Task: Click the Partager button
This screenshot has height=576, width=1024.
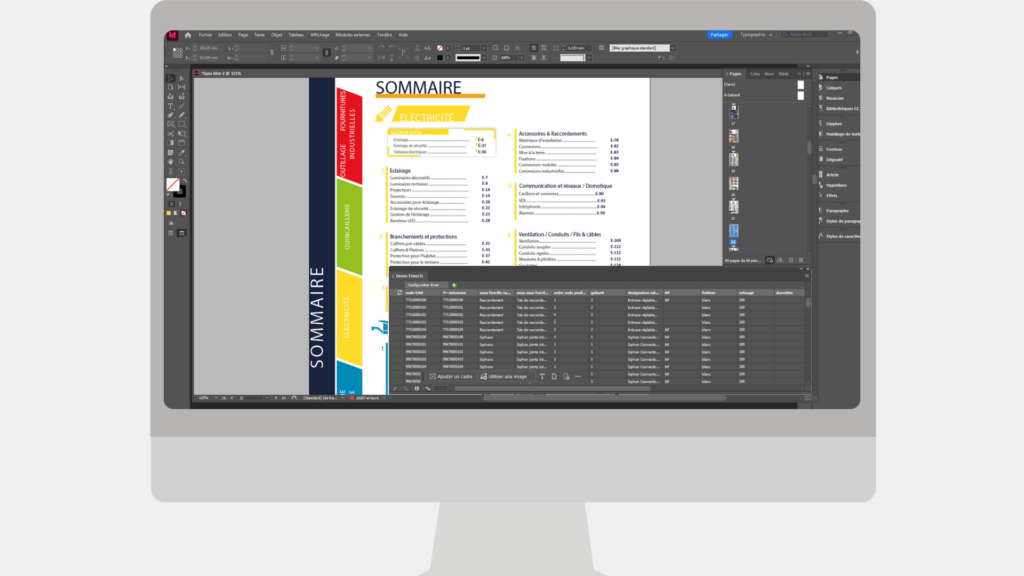Action: pos(719,35)
